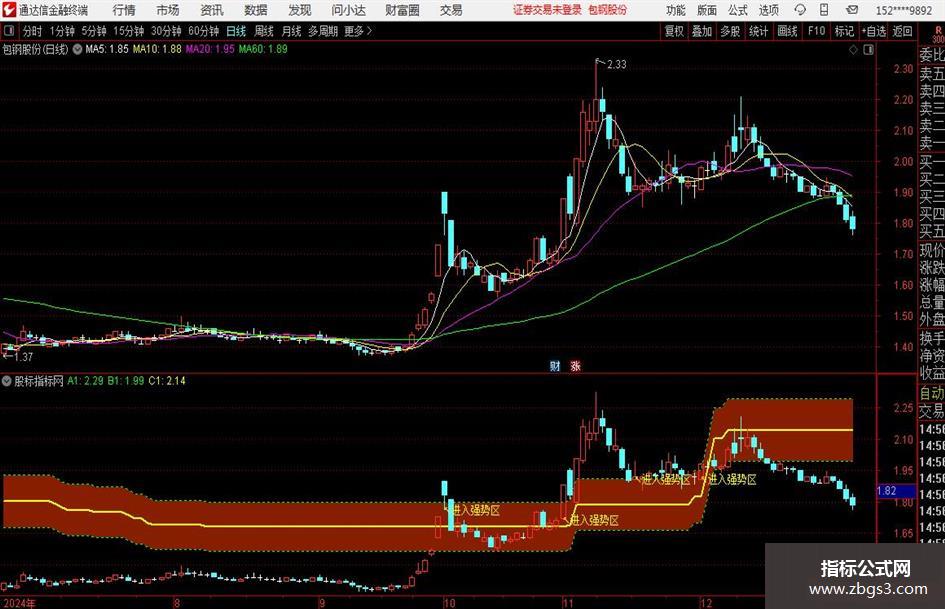Open the 版面 menu
Image resolution: width=945 pixels, height=609 pixels.
click(x=706, y=10)
